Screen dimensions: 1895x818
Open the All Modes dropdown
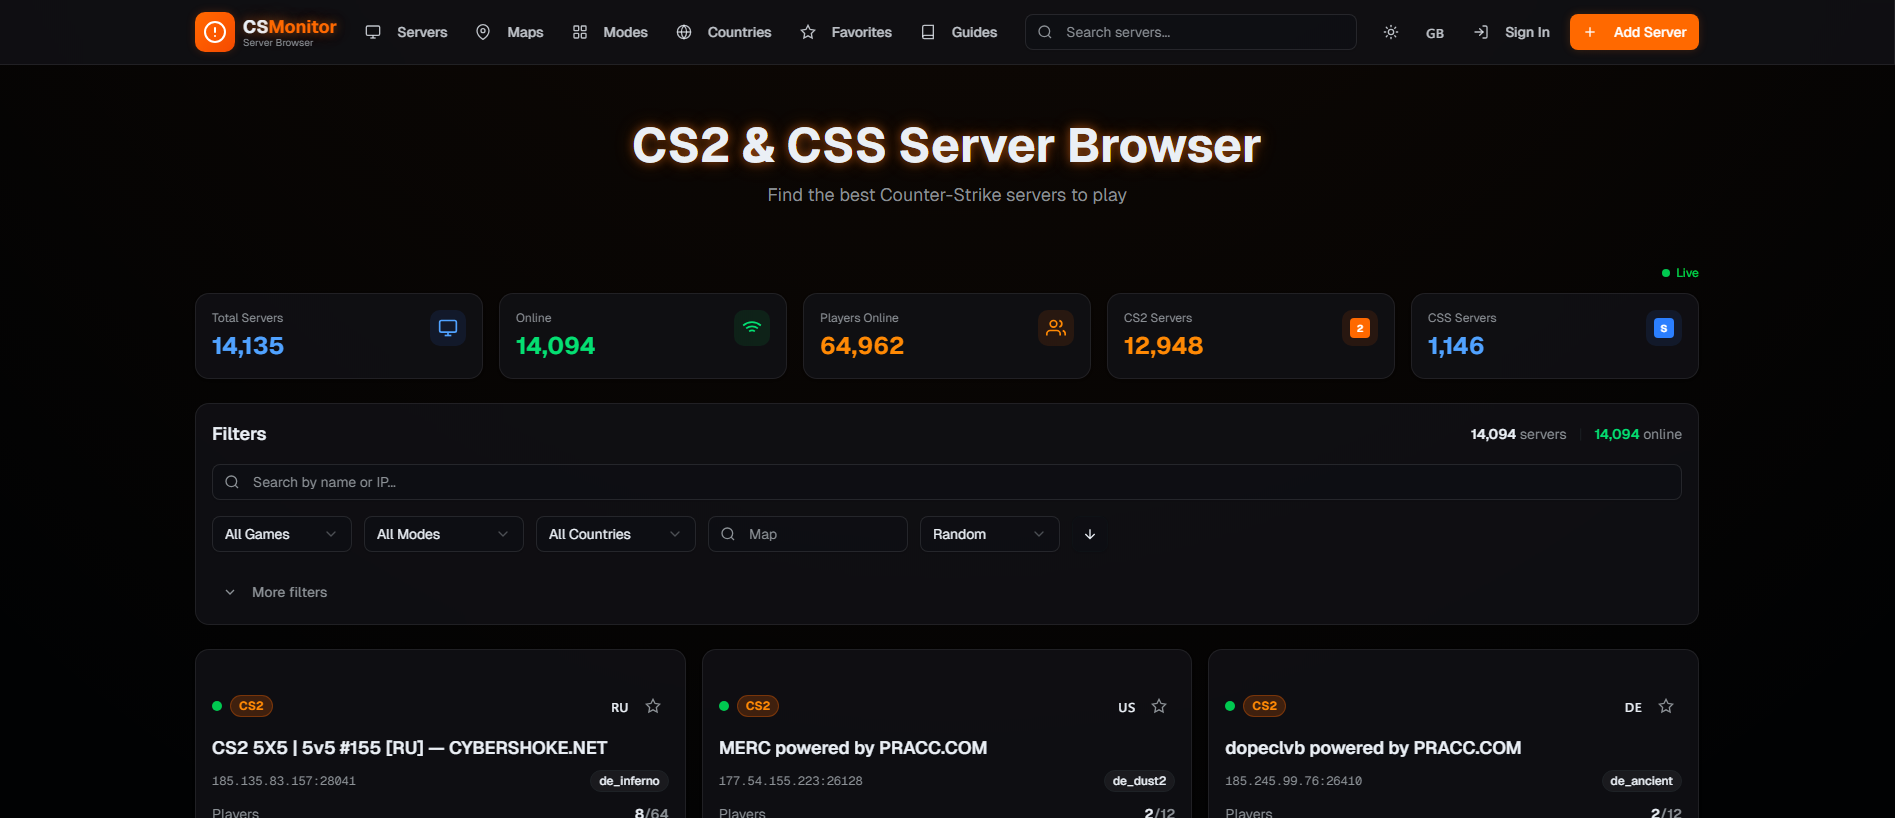[x=444, y=534]
